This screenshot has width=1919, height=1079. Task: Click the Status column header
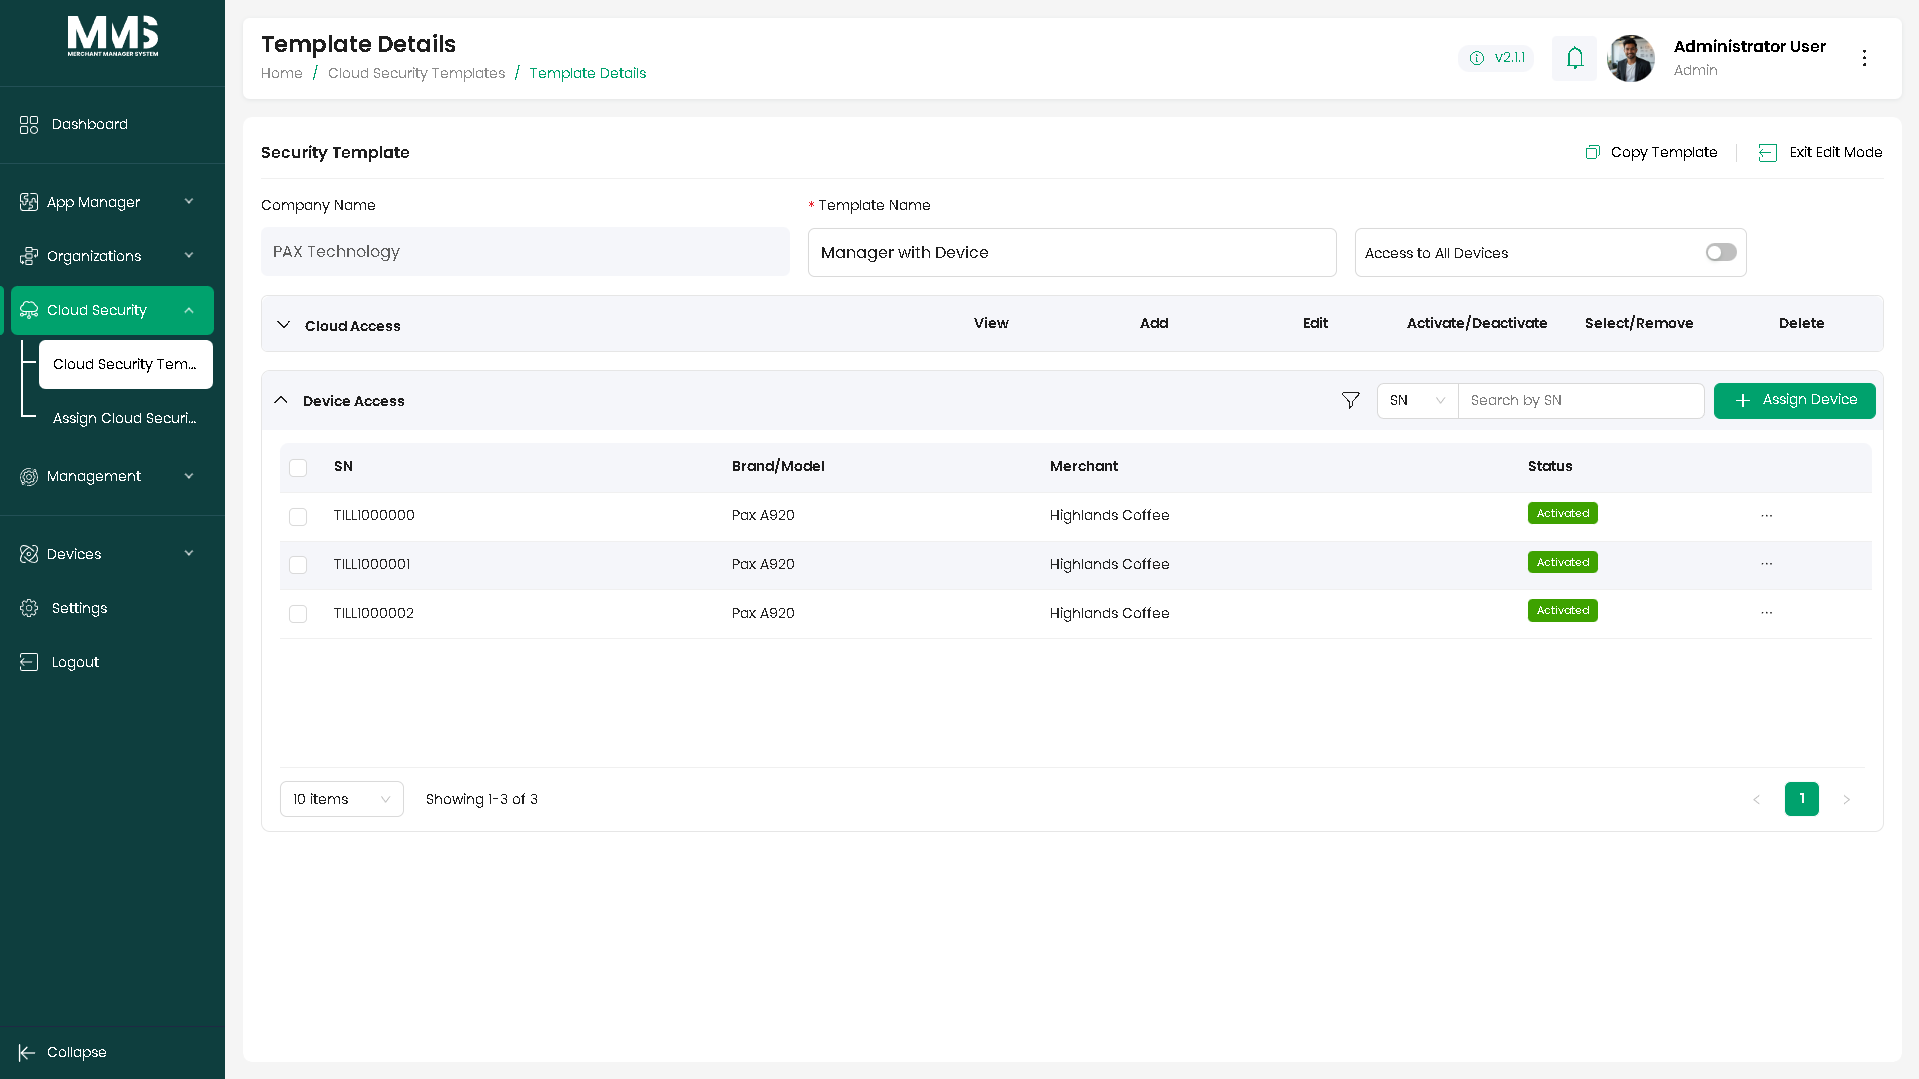click(1550, 466)
